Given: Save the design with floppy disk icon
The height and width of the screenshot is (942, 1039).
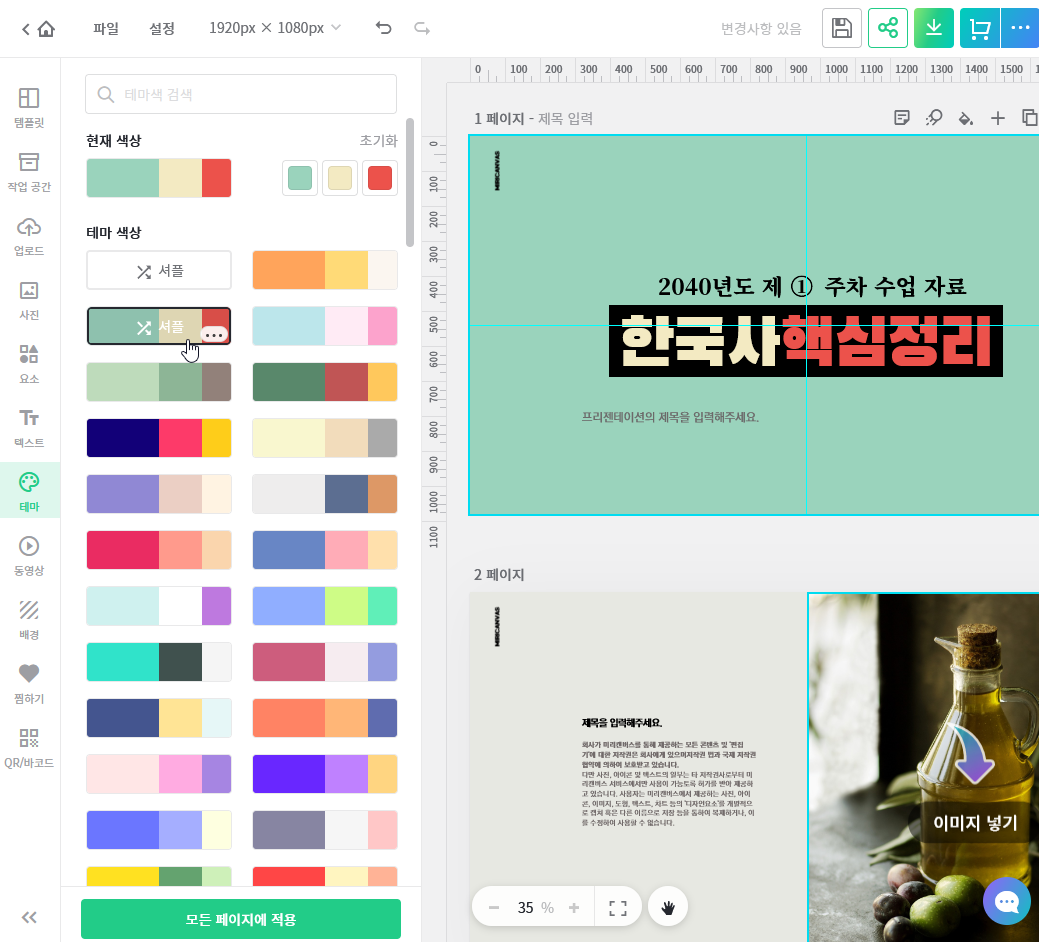Looking at the screenshot, I should coord(842,28).
